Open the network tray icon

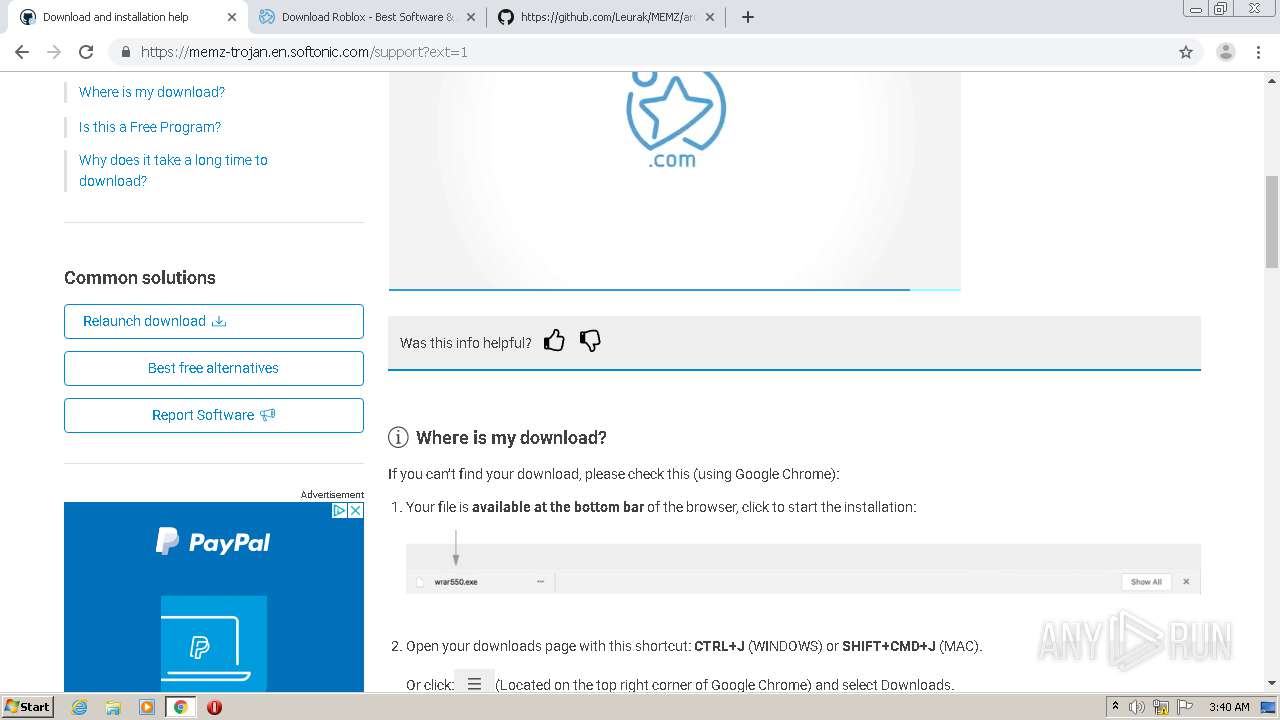1161,707
